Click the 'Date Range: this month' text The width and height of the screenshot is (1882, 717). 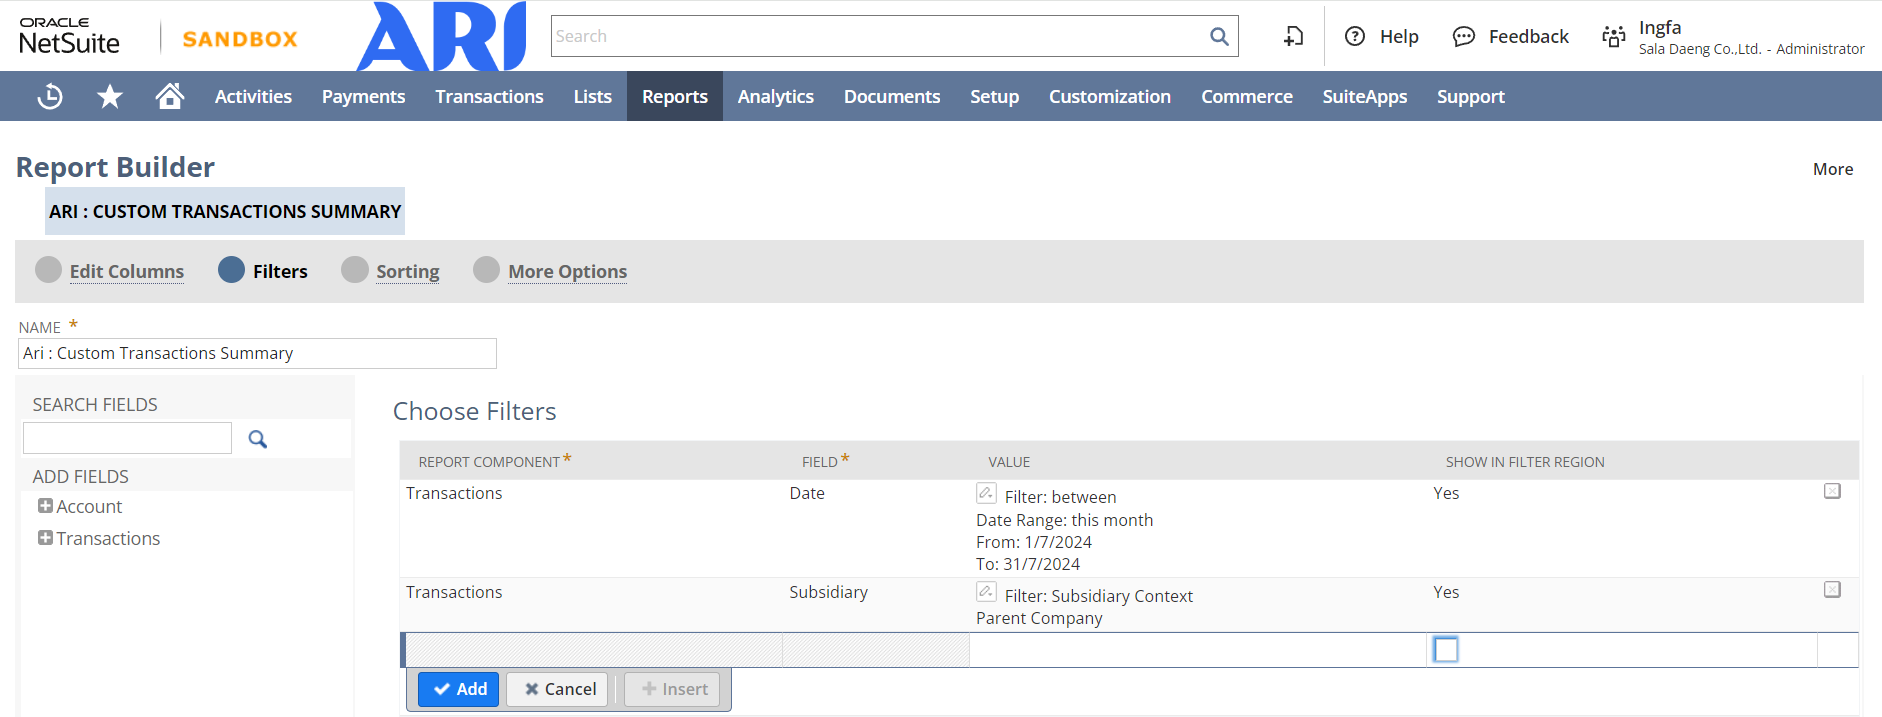pyautogui.click(x=1064, y=520)
